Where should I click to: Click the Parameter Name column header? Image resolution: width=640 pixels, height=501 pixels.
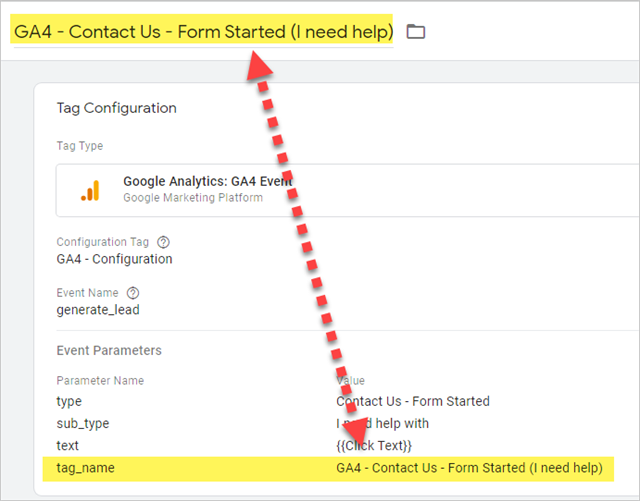click(100, 381)
